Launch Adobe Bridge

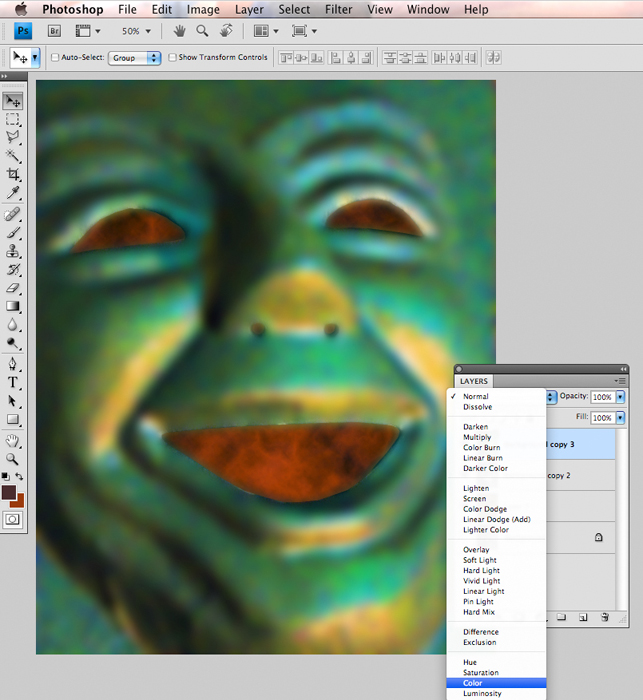(x=54, y=31)
